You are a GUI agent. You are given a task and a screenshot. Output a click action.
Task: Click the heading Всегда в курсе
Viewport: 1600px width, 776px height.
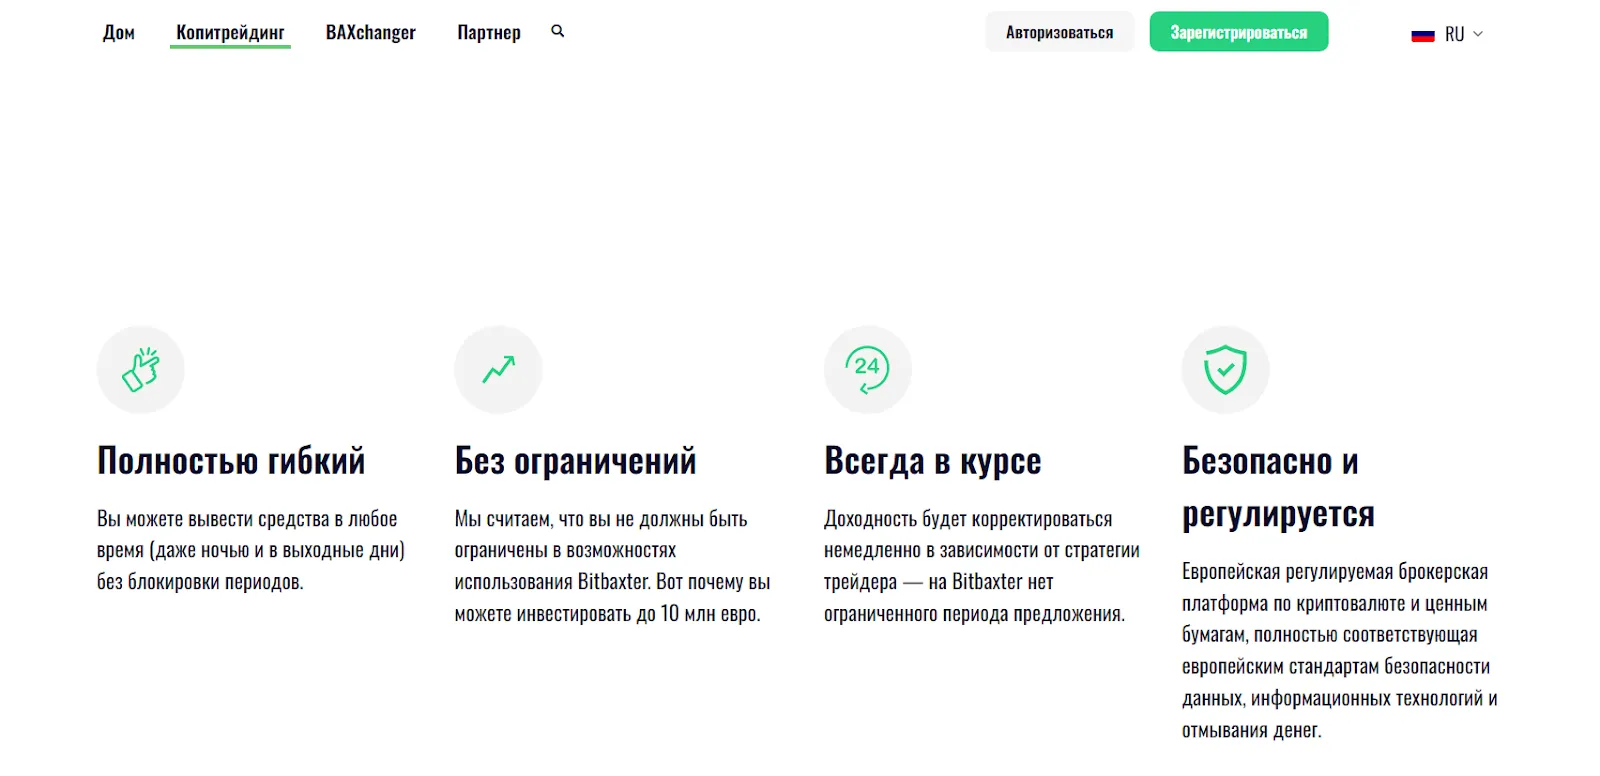point(932,461)
